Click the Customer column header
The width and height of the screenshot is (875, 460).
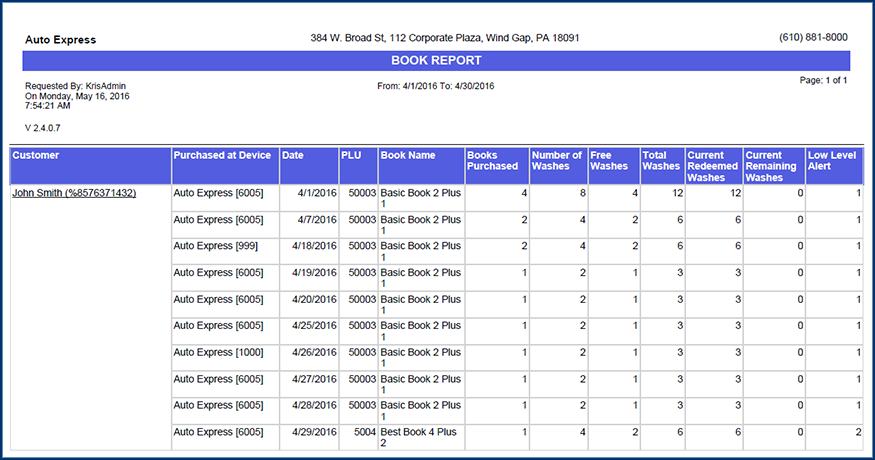[x=36, y=156]
